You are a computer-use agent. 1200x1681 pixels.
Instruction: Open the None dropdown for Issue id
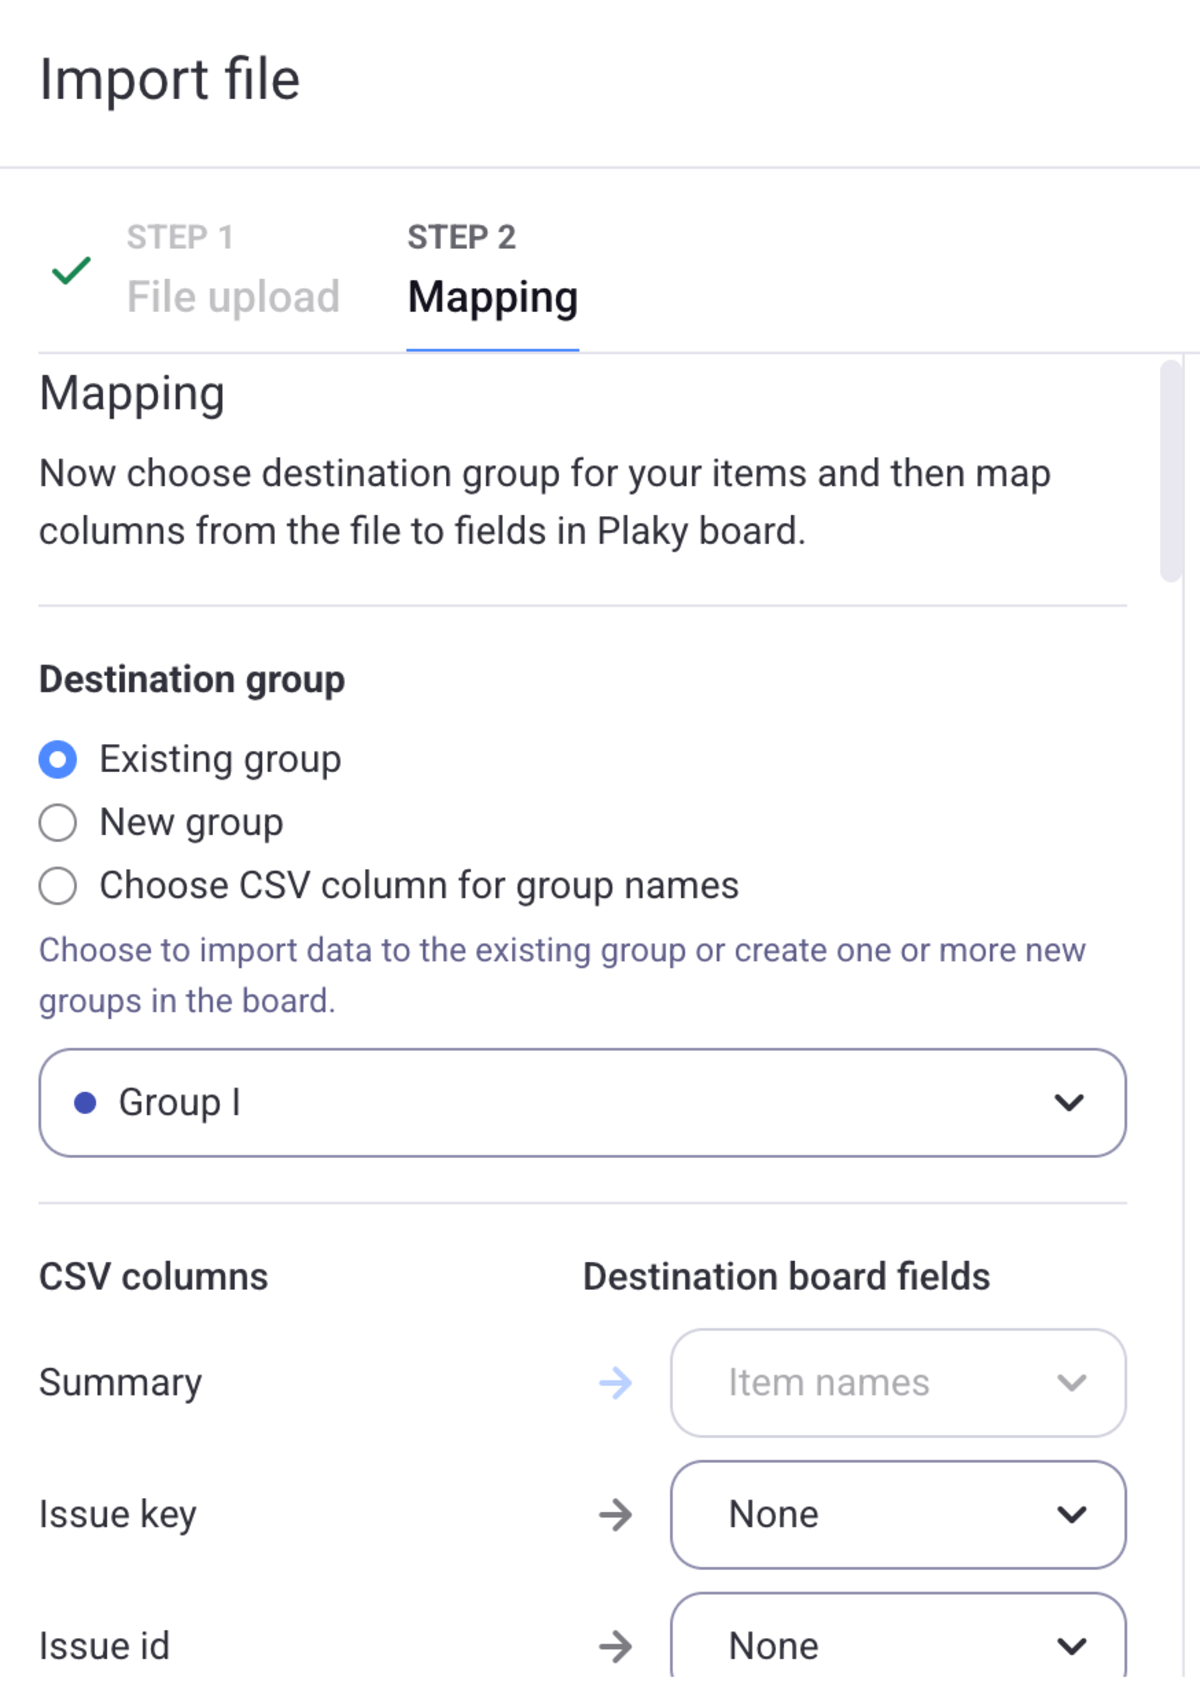pyautogui.click(x=897, y=1645)
